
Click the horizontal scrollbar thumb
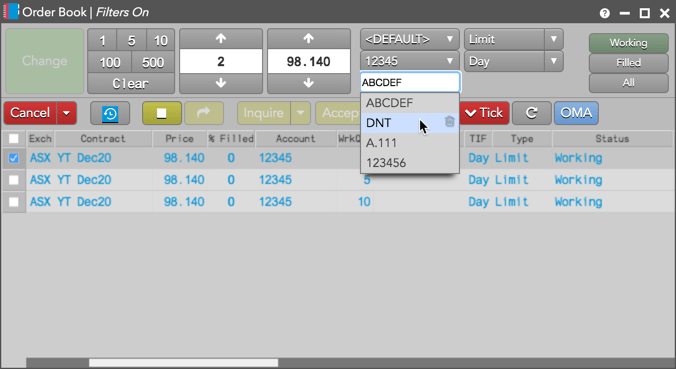[184, 363]
